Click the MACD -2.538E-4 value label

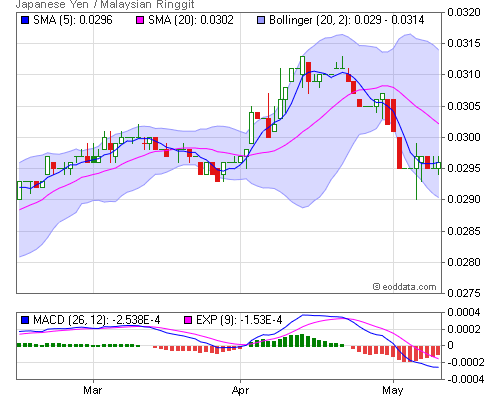pyautogui.click(x=97, y=320)
